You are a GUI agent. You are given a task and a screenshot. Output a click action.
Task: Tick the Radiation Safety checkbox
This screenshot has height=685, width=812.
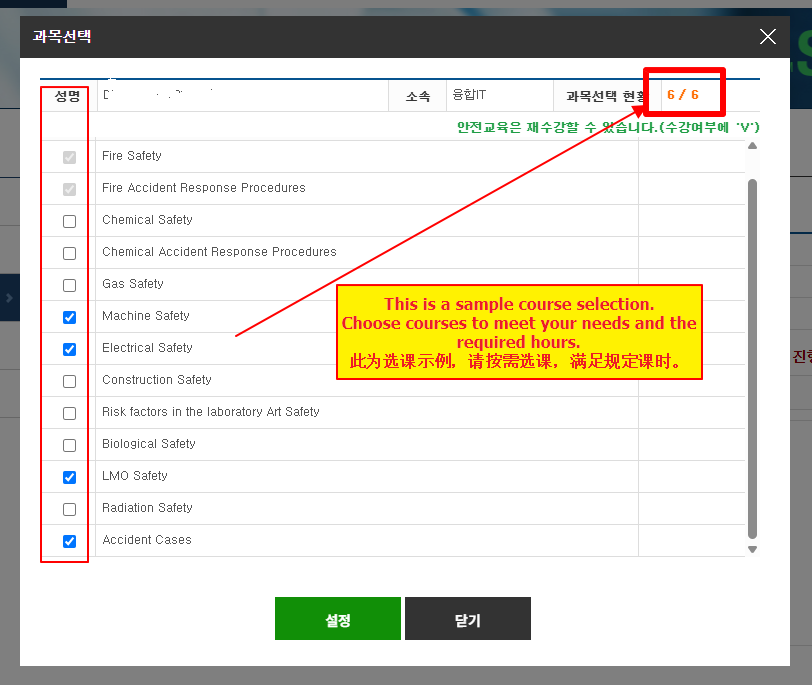click(69, 509)
